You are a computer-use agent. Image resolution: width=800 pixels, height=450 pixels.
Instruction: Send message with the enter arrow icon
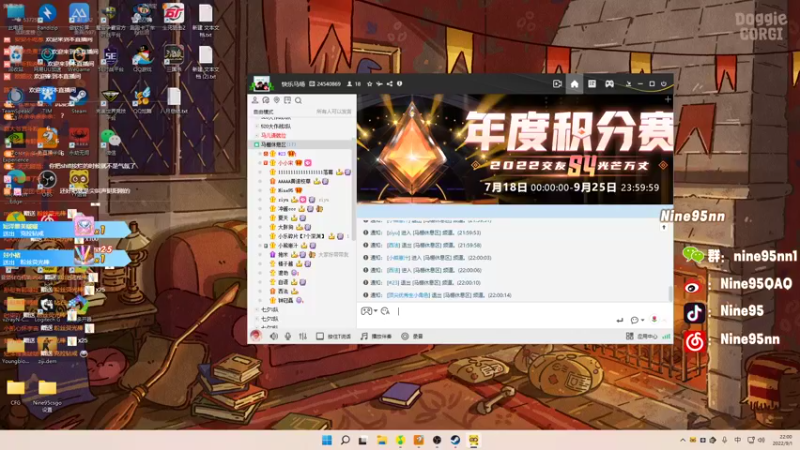click(x=619, y=320)
